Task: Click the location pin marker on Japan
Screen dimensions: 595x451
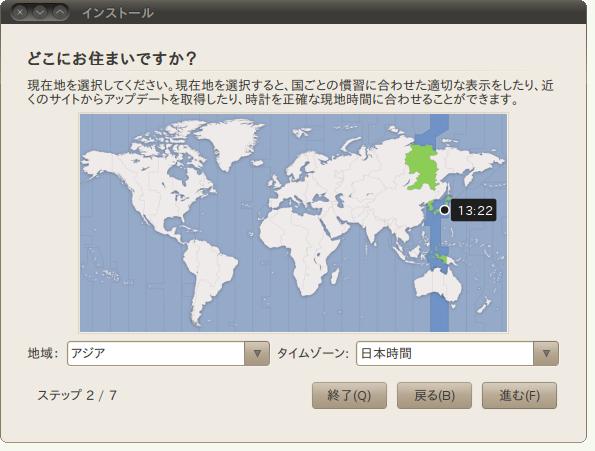Action: pos(444,210)
